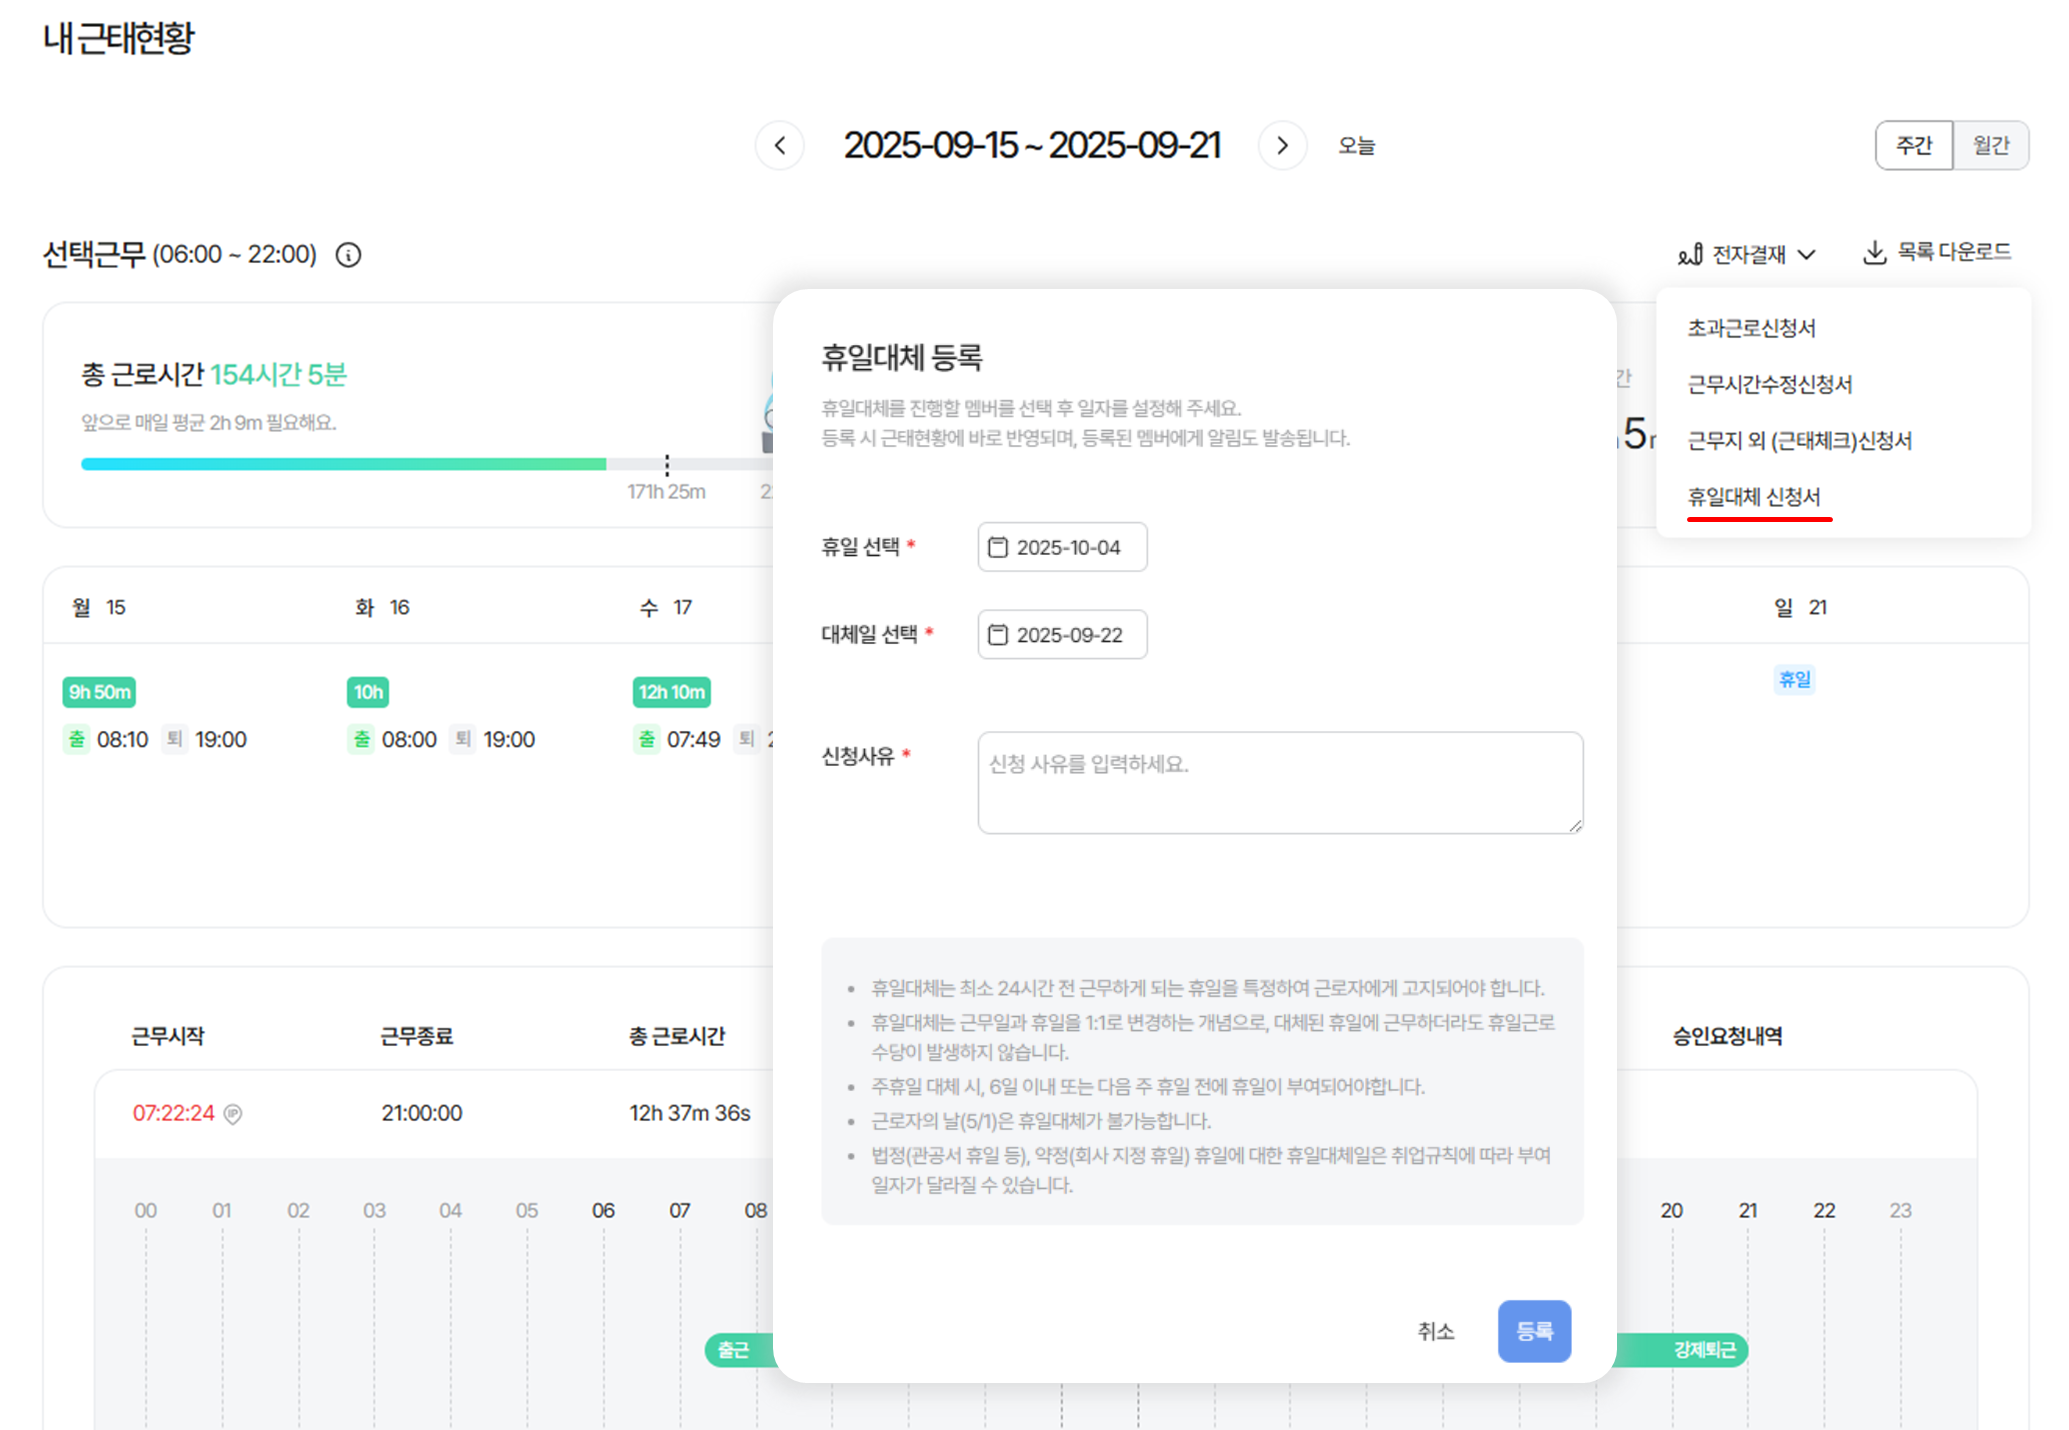Click location pin icon next to 07:22:24
2069x1430 pixels.
click(233, 1114)
